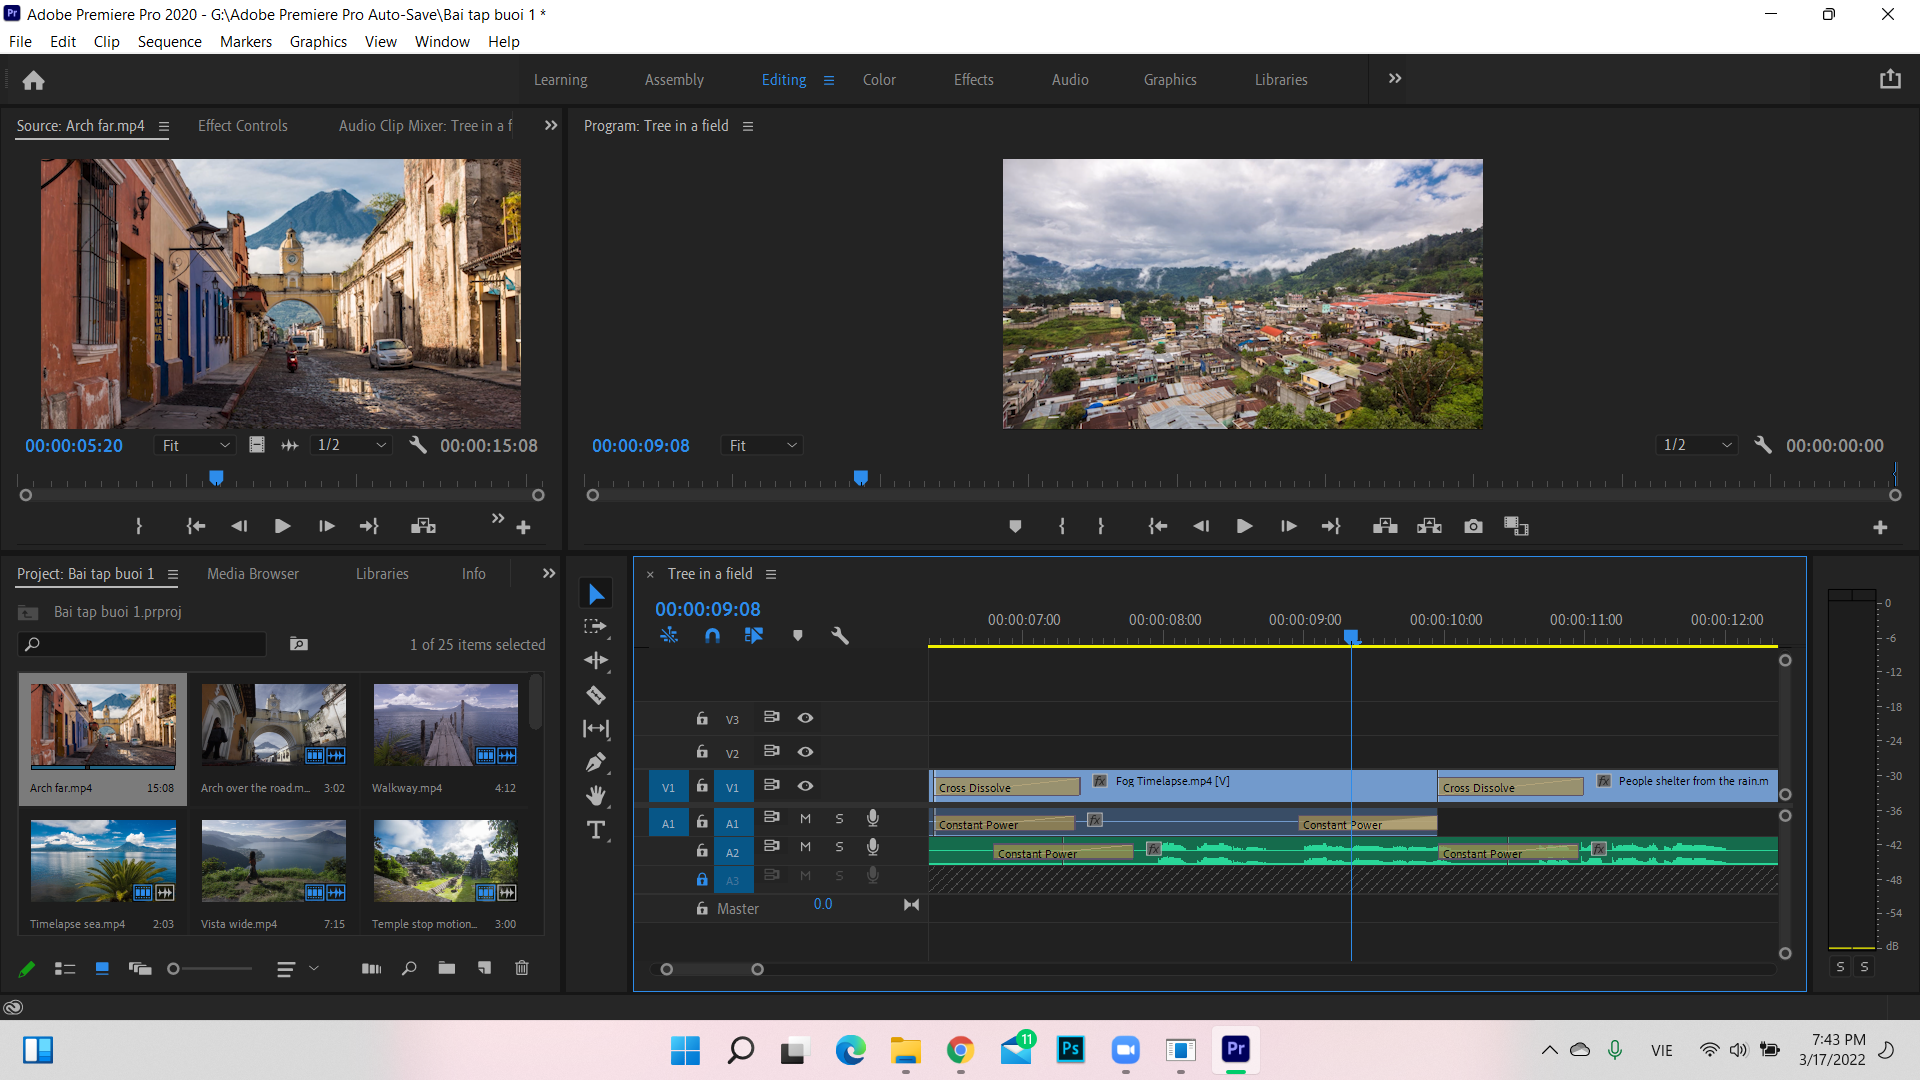Open timeline display settings wrench

(x=840, y=636)
